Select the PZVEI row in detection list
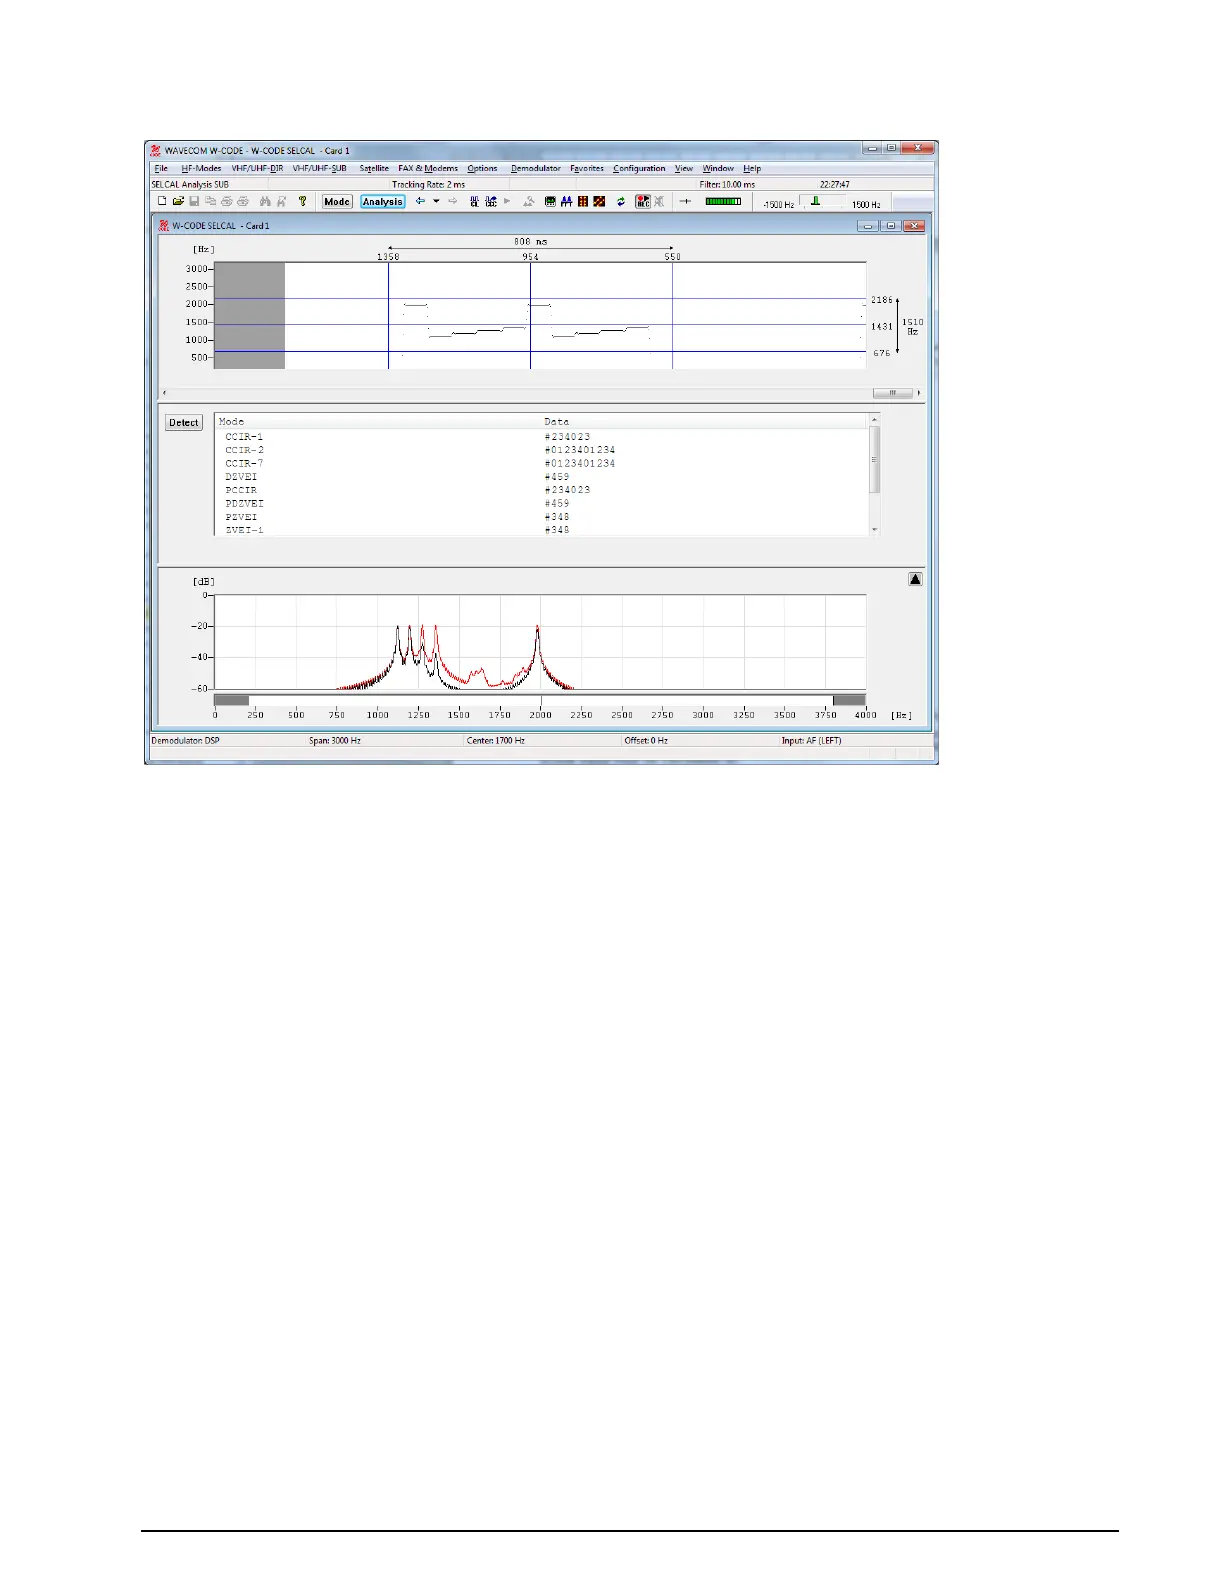The height and width of the screenshot is (1584, 1224). [541, 517]
